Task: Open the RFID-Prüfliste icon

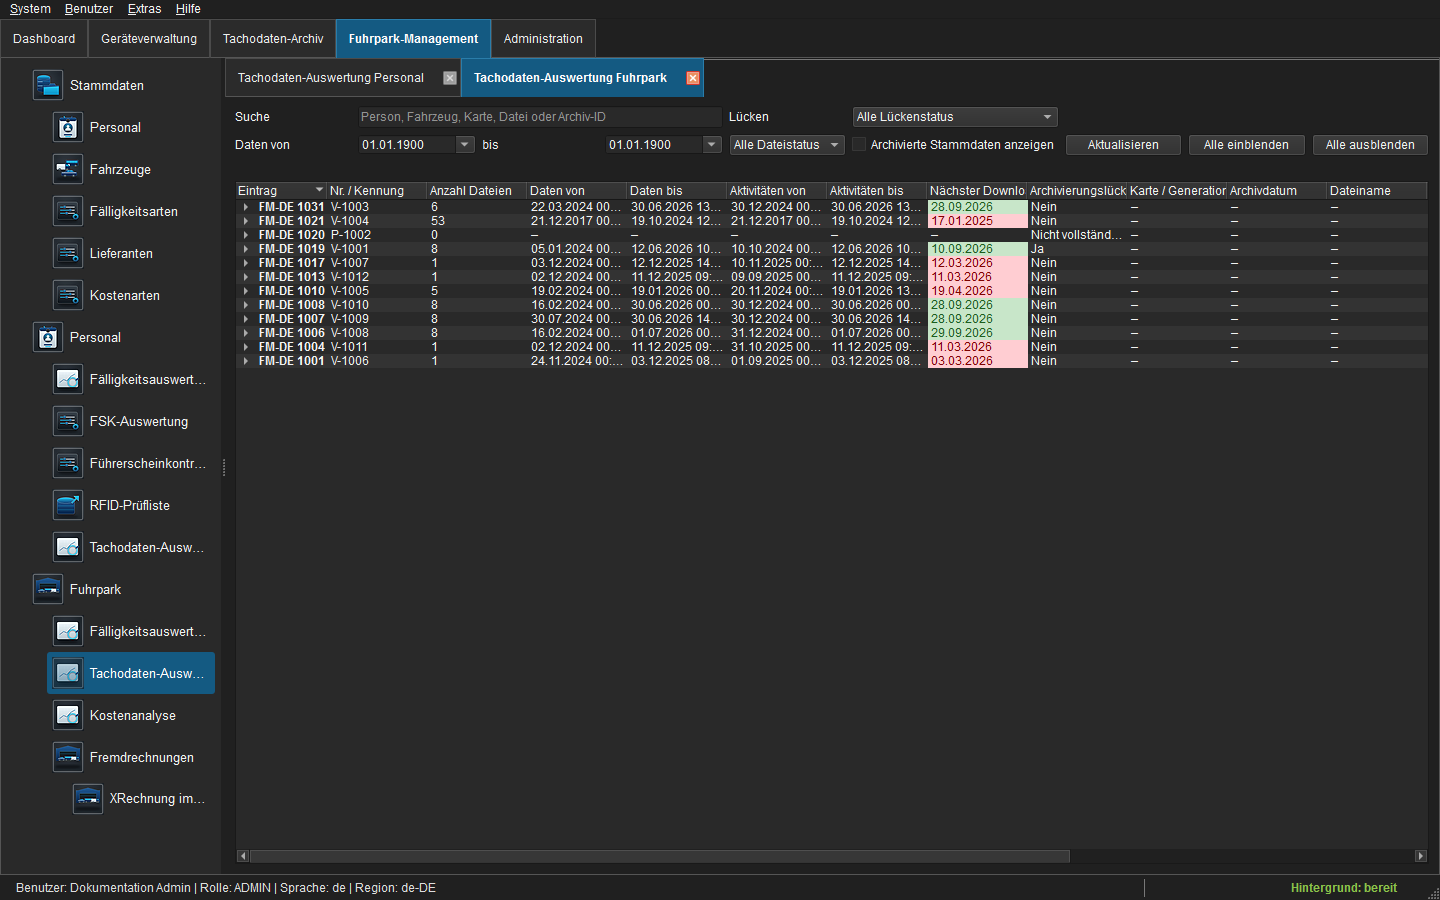Action: point(68,505)
